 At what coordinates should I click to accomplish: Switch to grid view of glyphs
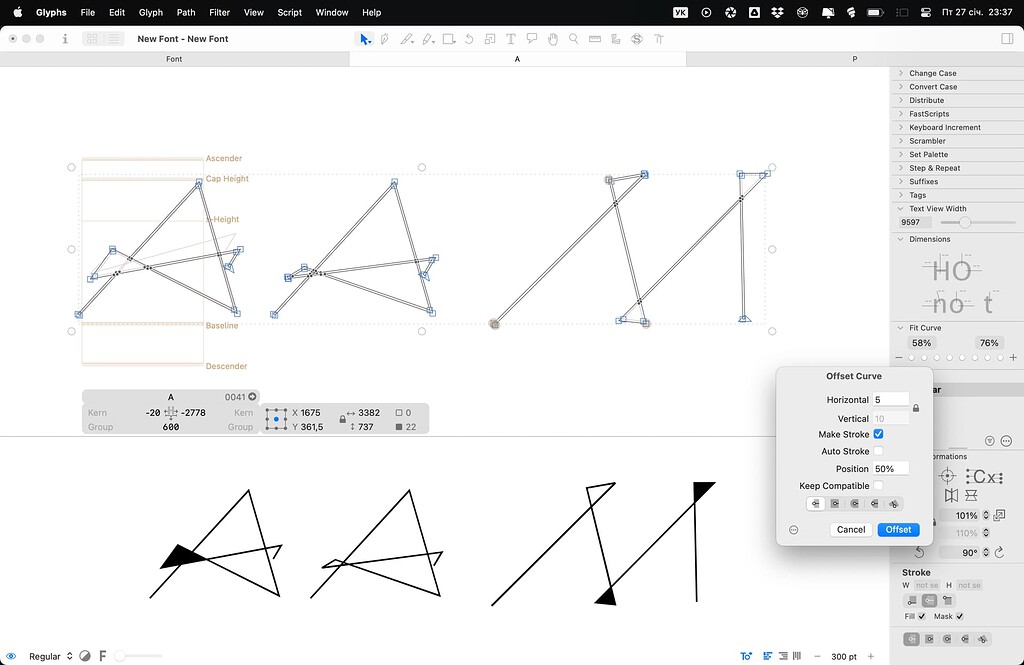click(x=92, y=39)
